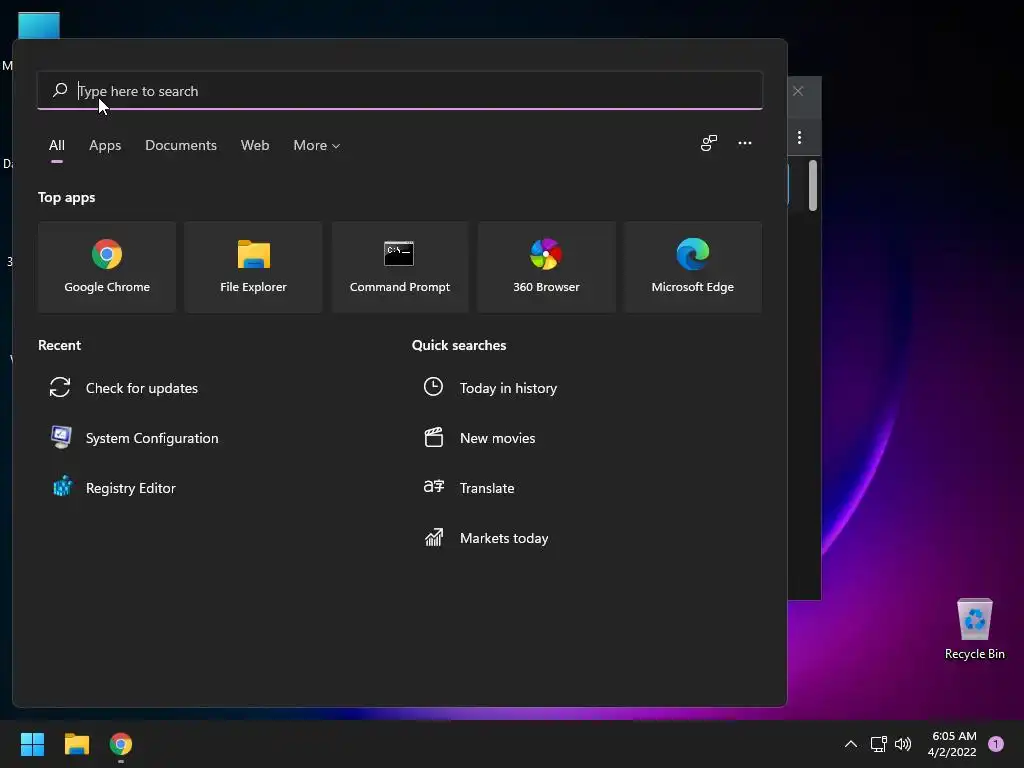This screenshot has width=1024, height=768.
Task: Switch to the Web tab
Action: pyautogui.click(x=255, y=145)
